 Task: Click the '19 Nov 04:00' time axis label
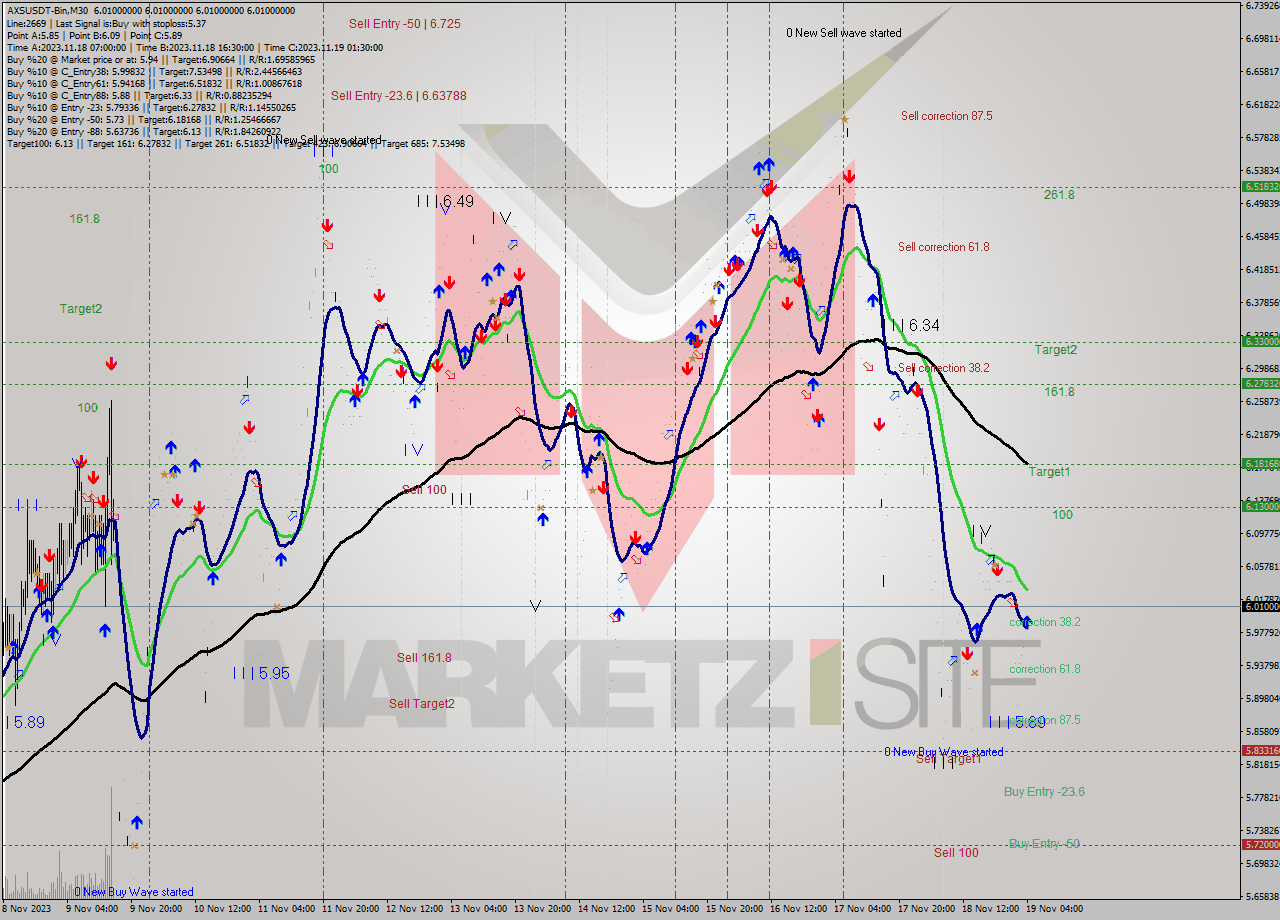click(x=1054, y=909)
